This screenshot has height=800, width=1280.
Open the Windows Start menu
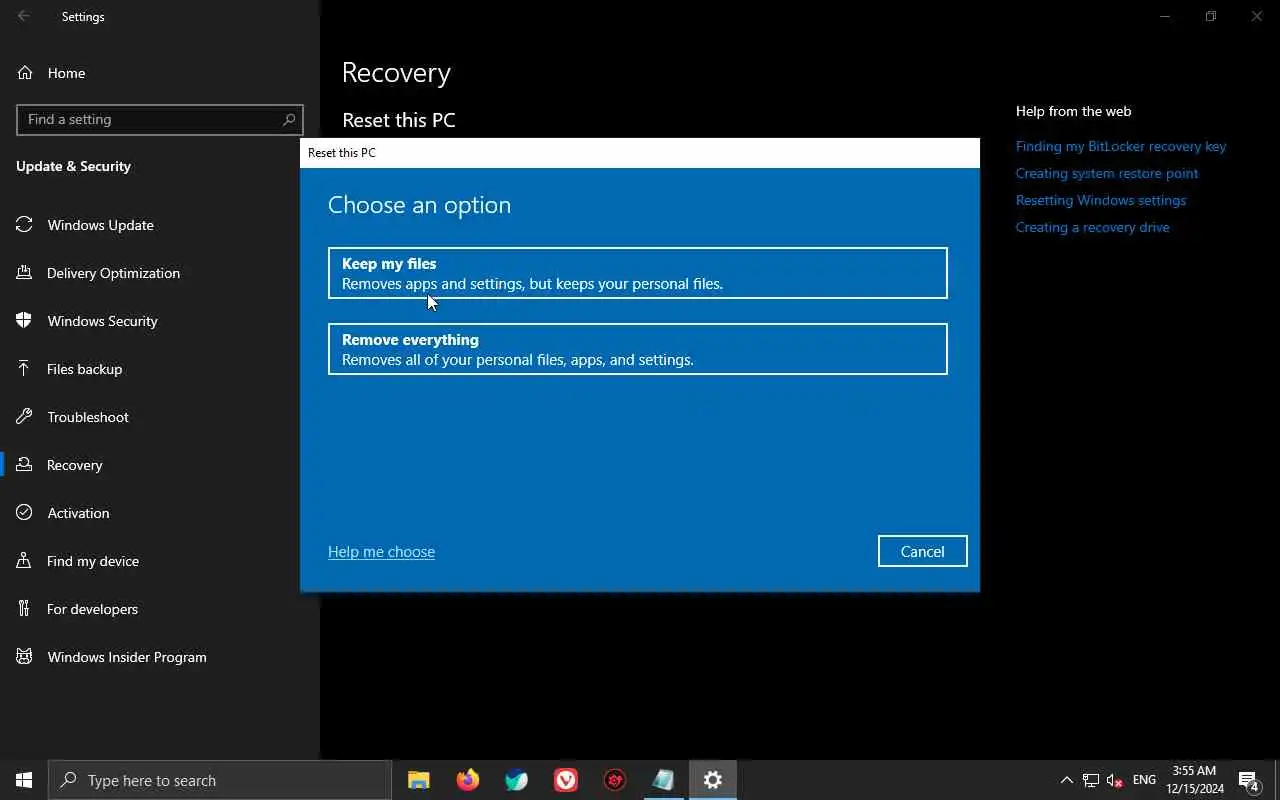pyautogui.click(x=24, y=780)
